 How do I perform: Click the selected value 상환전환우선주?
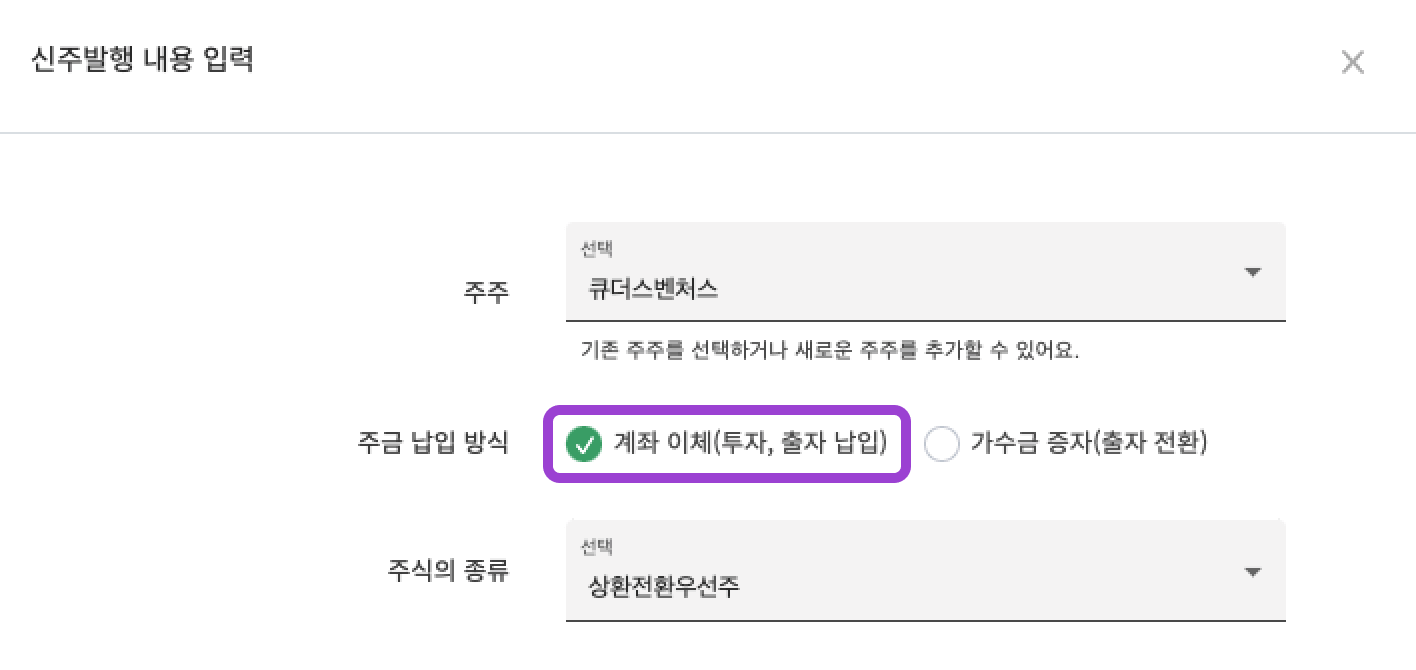pos(665,586)
